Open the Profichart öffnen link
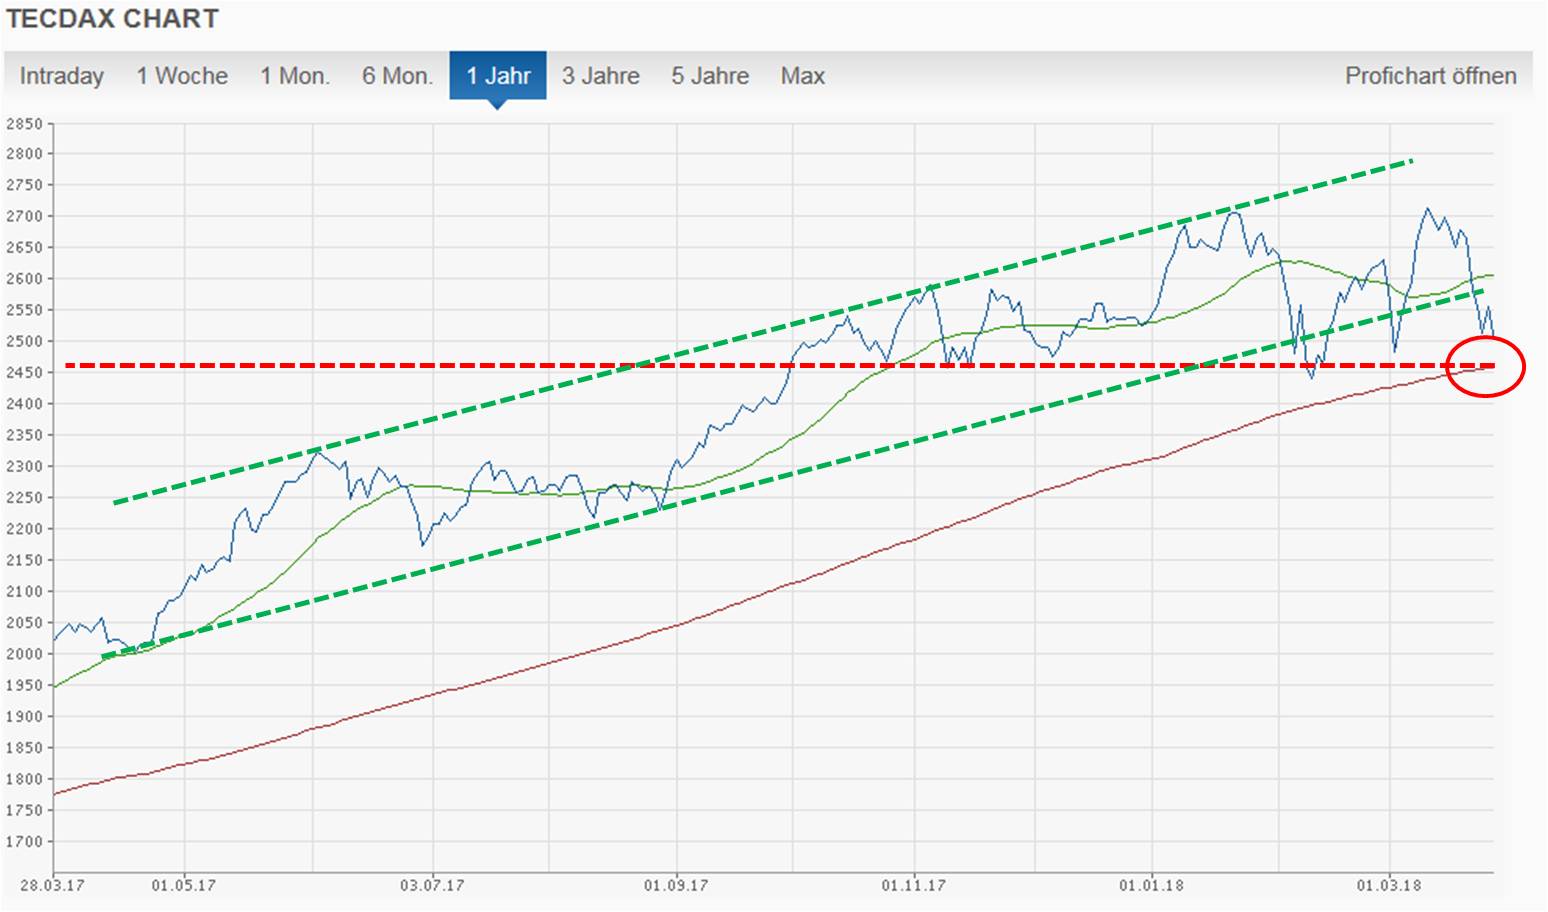 click(1430, 76)
